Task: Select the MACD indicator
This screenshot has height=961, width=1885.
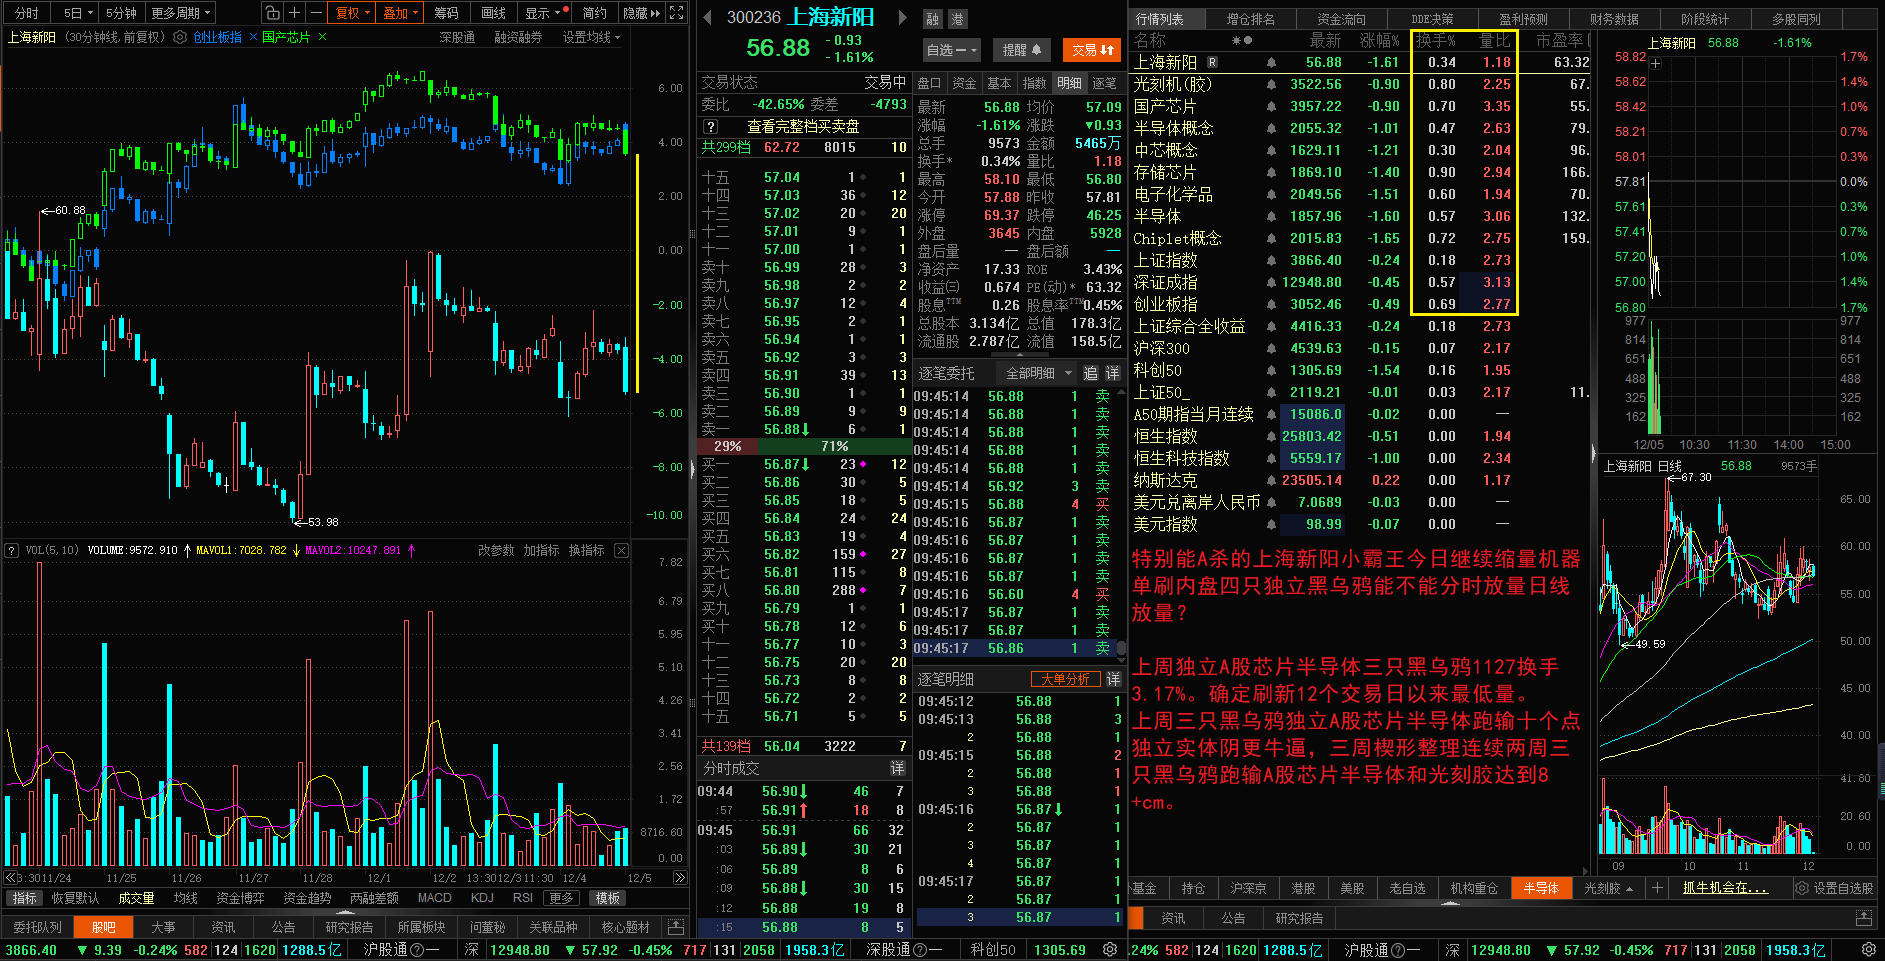Action: (x=434, y=898)
